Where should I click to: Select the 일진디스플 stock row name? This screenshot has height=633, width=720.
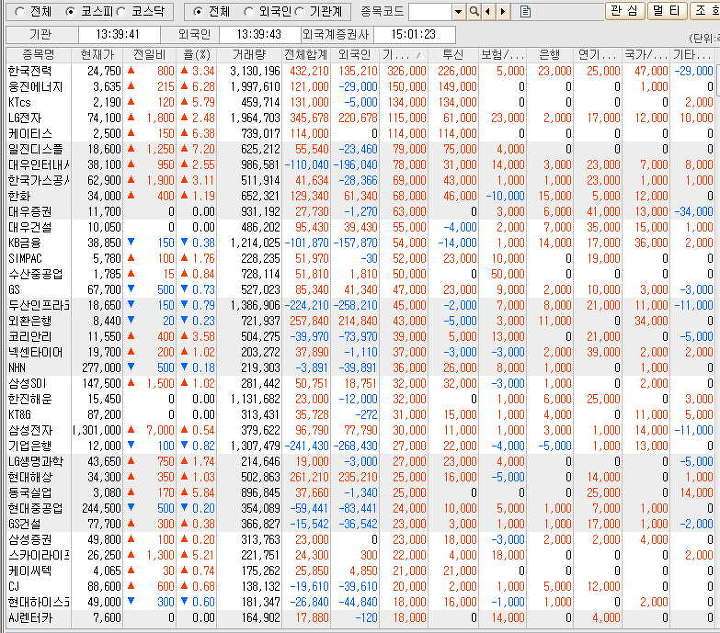[35, 149]
